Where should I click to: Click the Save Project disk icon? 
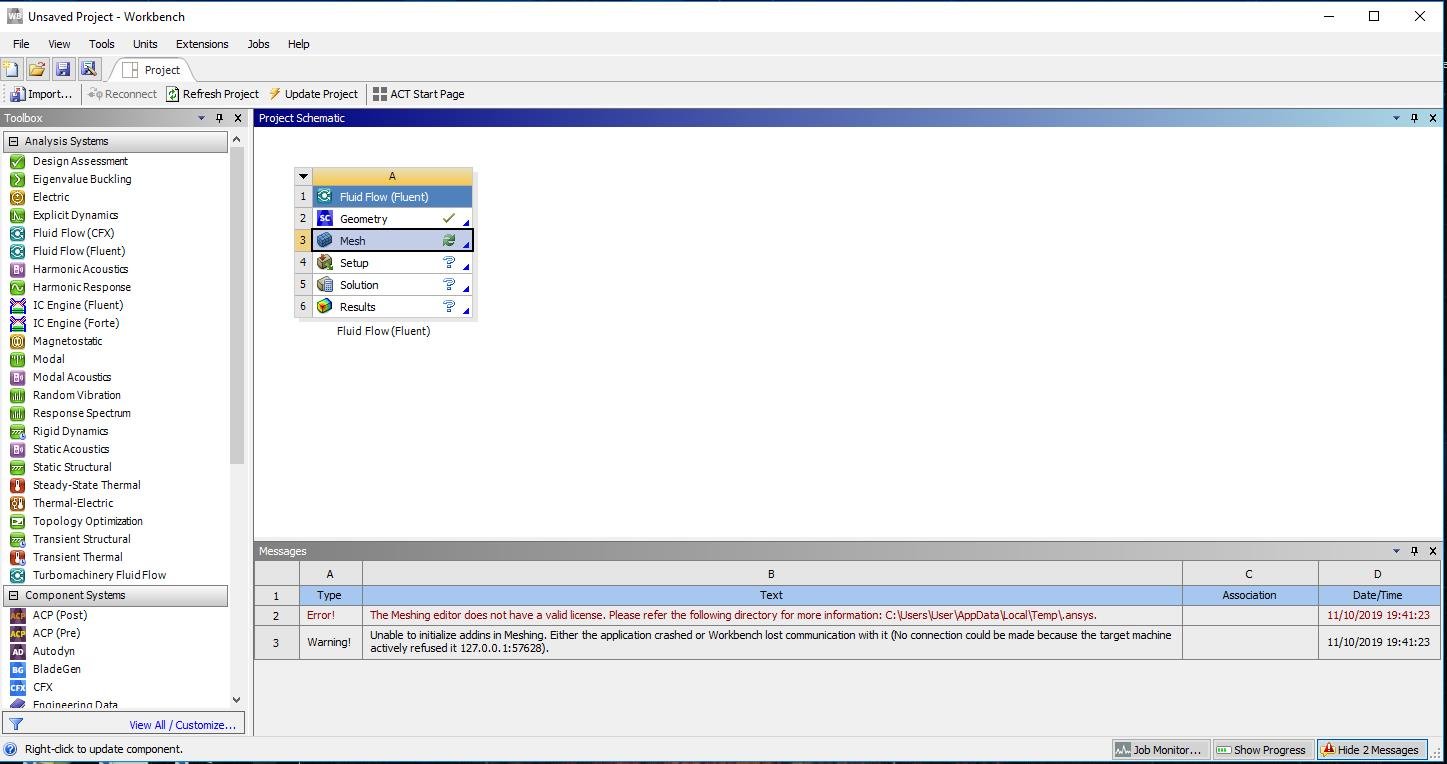pyautogui.click(x=63, y=69)
